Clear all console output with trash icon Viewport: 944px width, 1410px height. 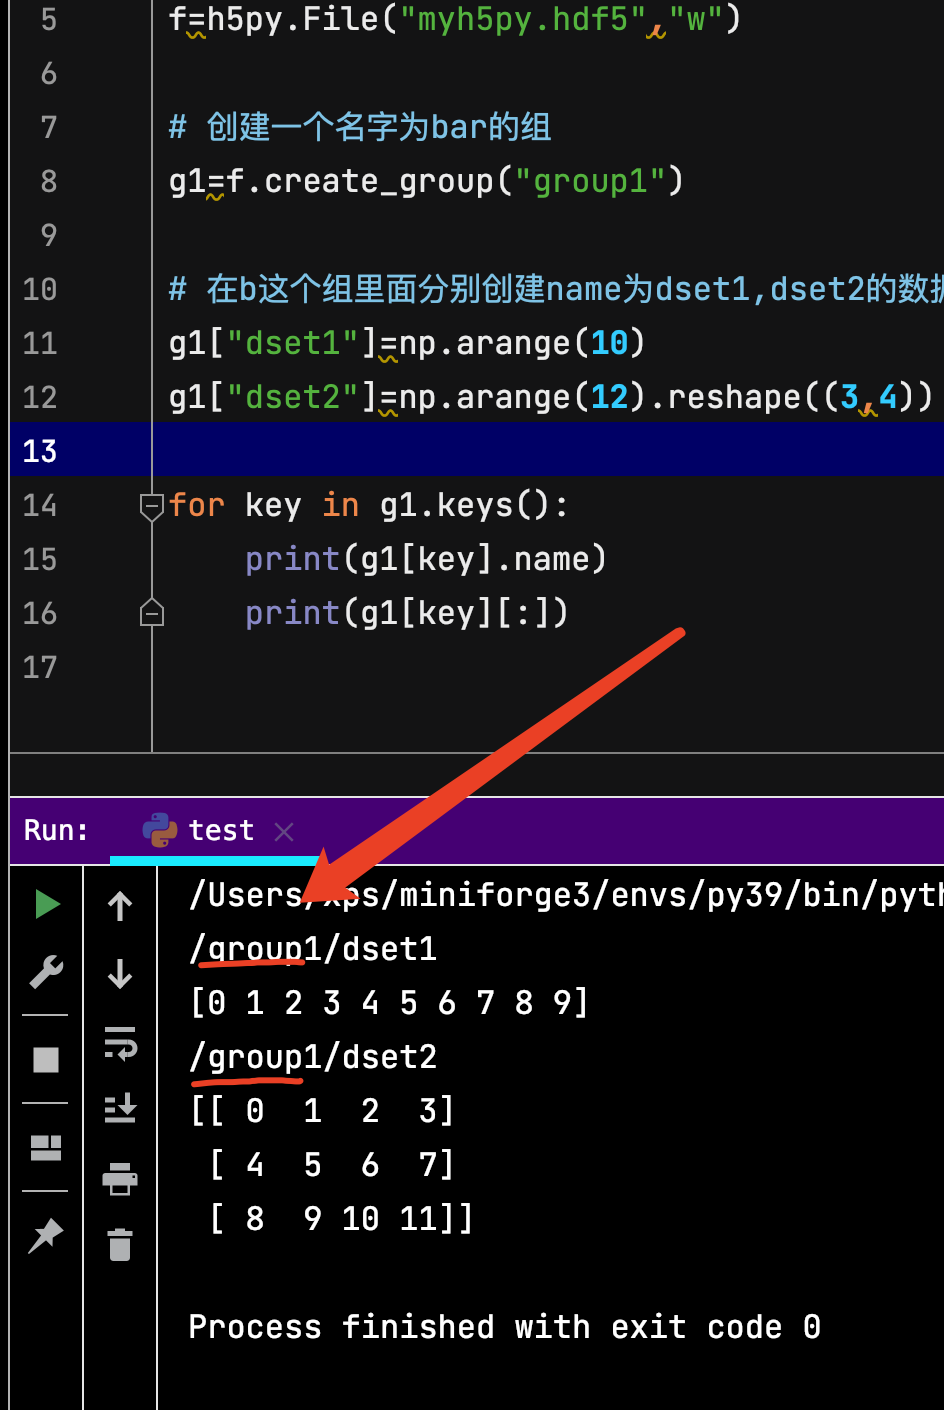coord(119,1247)
